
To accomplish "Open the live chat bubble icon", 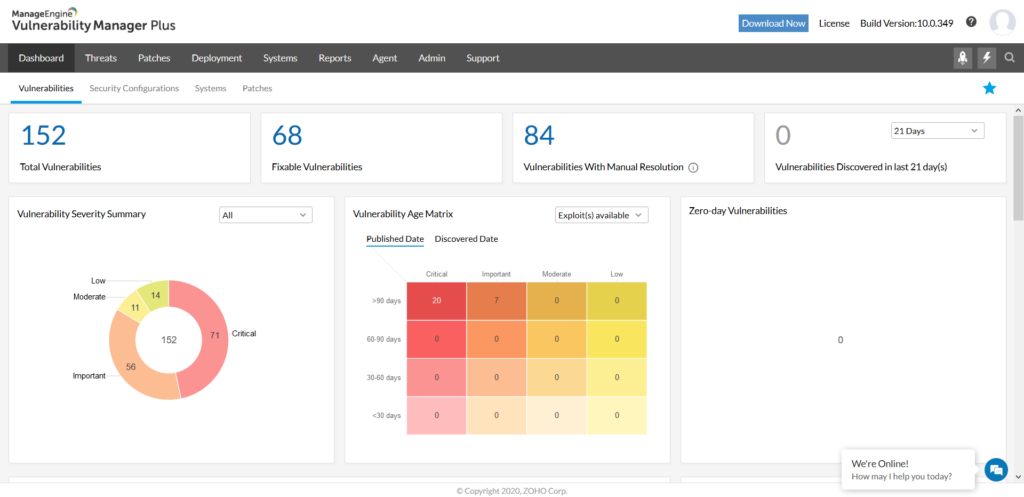I will coord(994,469).
